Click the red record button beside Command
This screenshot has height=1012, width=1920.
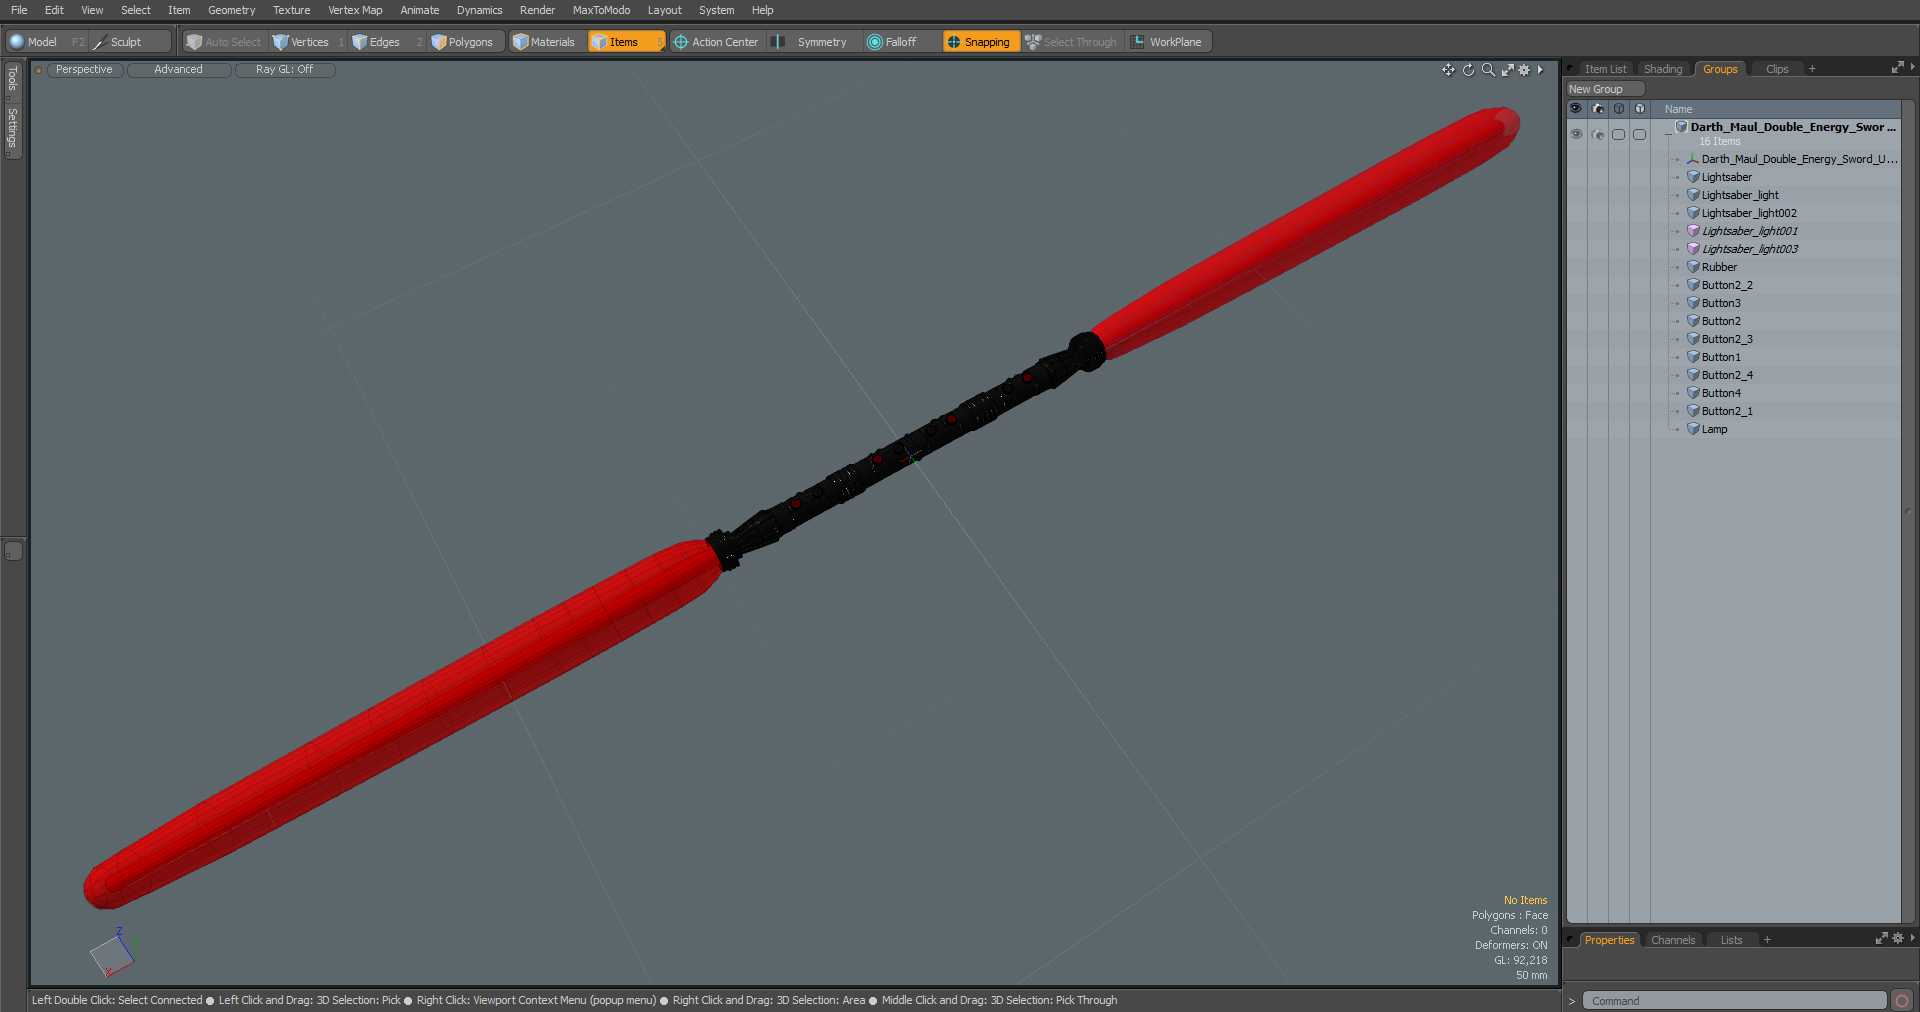click(1901, 1001)
